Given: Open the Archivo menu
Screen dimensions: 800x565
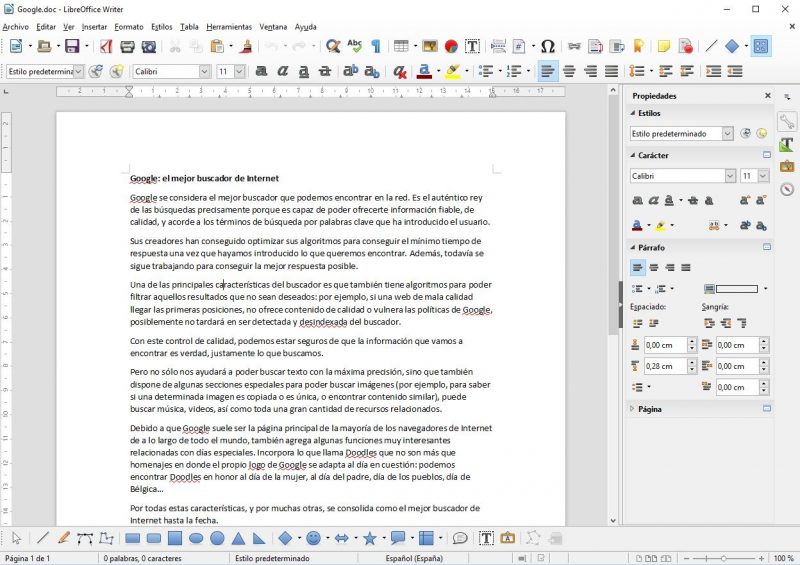Looking at the screenshot, I should coord(16,27).
